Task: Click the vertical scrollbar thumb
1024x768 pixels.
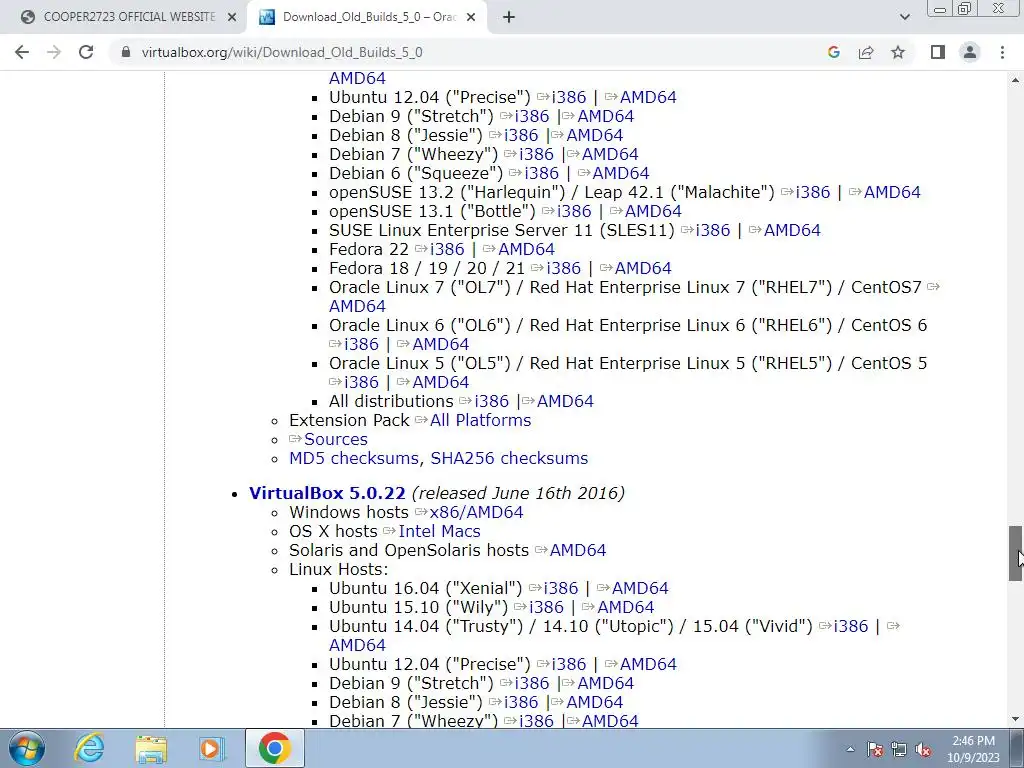Action: 1016,553
